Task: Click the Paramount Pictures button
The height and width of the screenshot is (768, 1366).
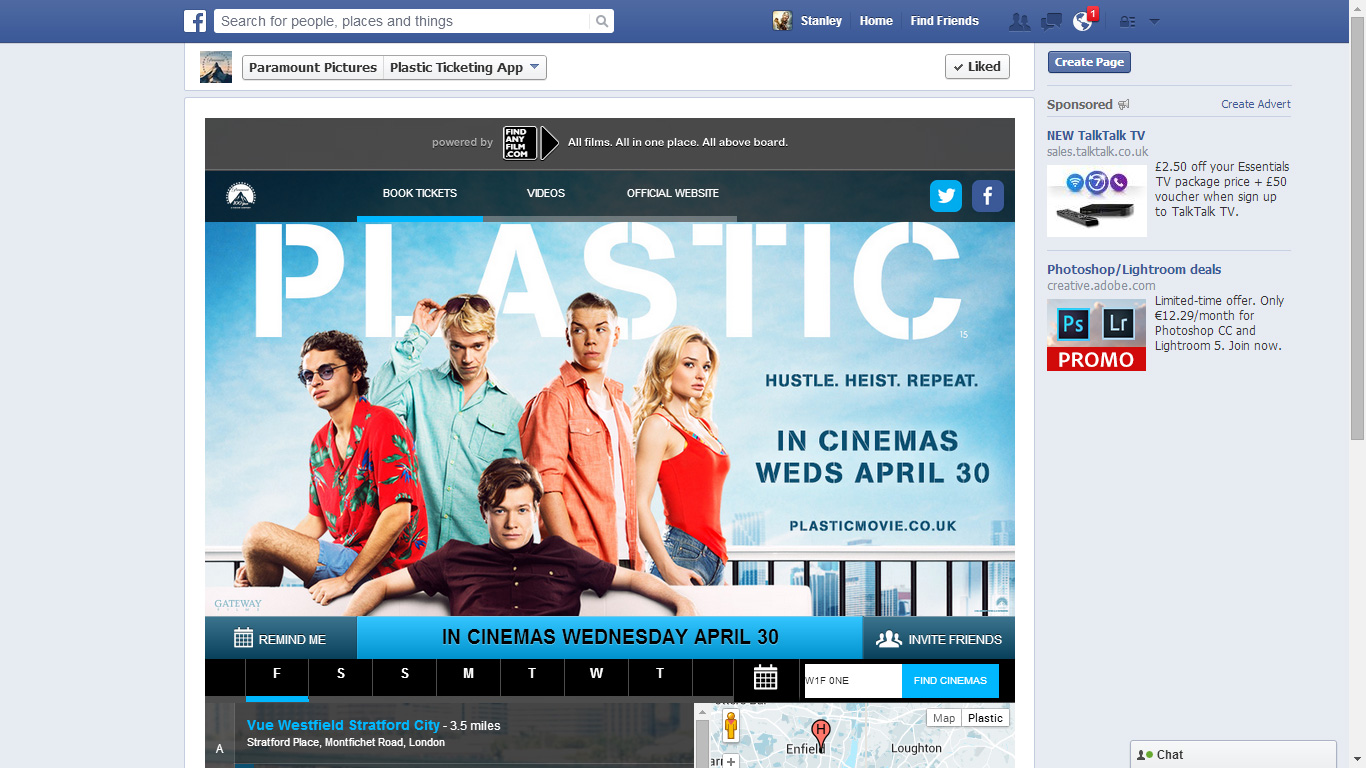Action: click(313, 67)
